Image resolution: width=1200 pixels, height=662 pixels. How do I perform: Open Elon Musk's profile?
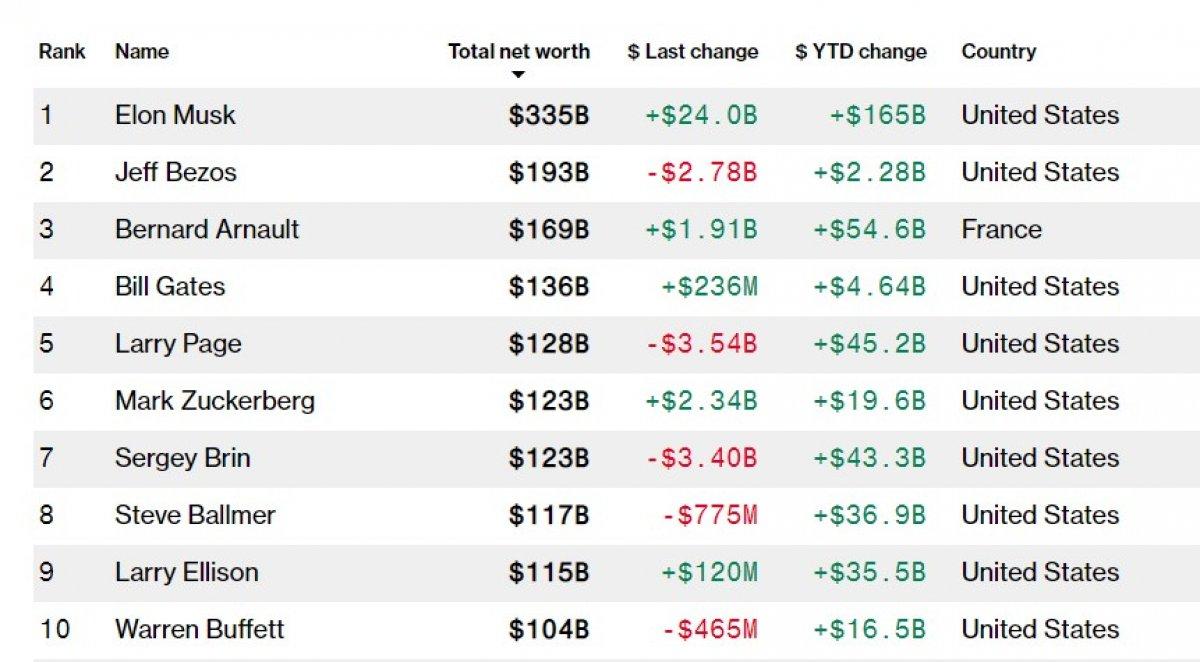175,115
